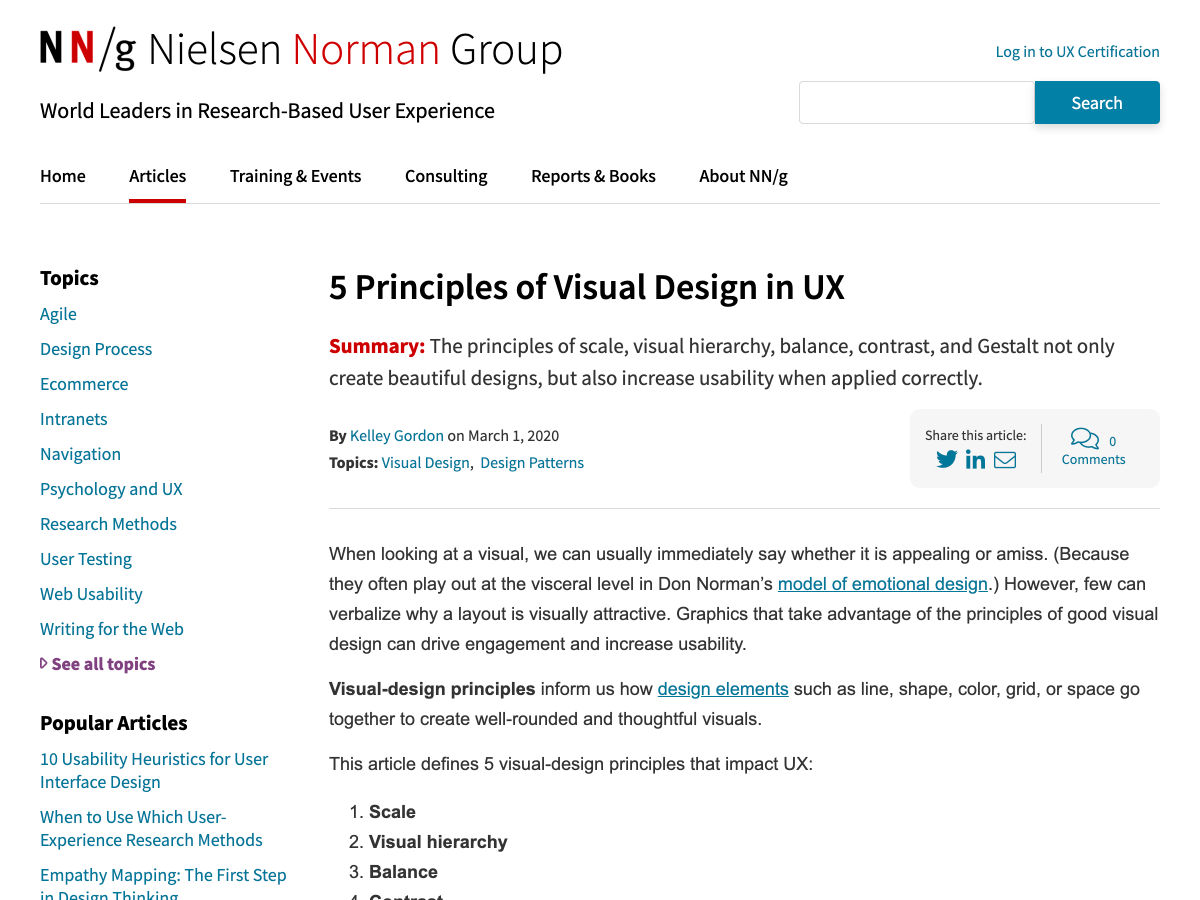Go to Consulting section
The width and height of the screenshot is (1200, 900).
[x=446, y=176]
